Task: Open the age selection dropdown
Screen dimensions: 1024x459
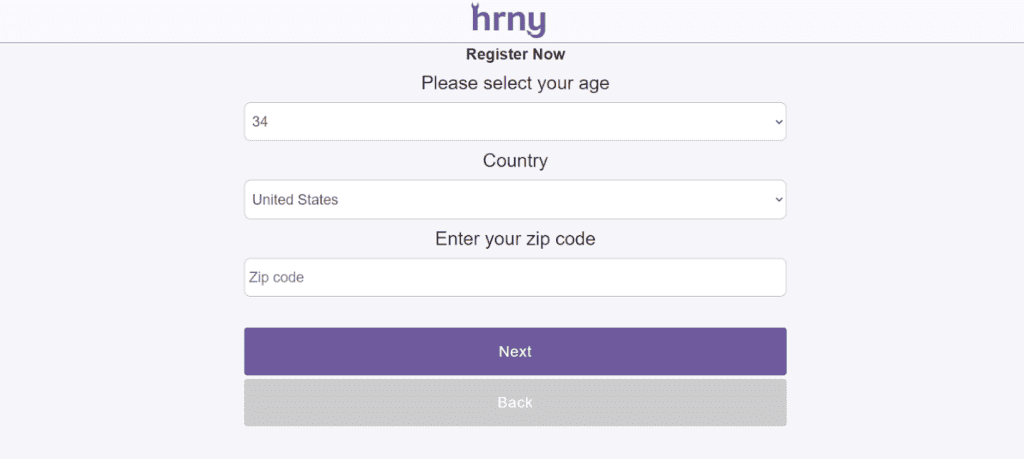Action: (x=515, y=121)
